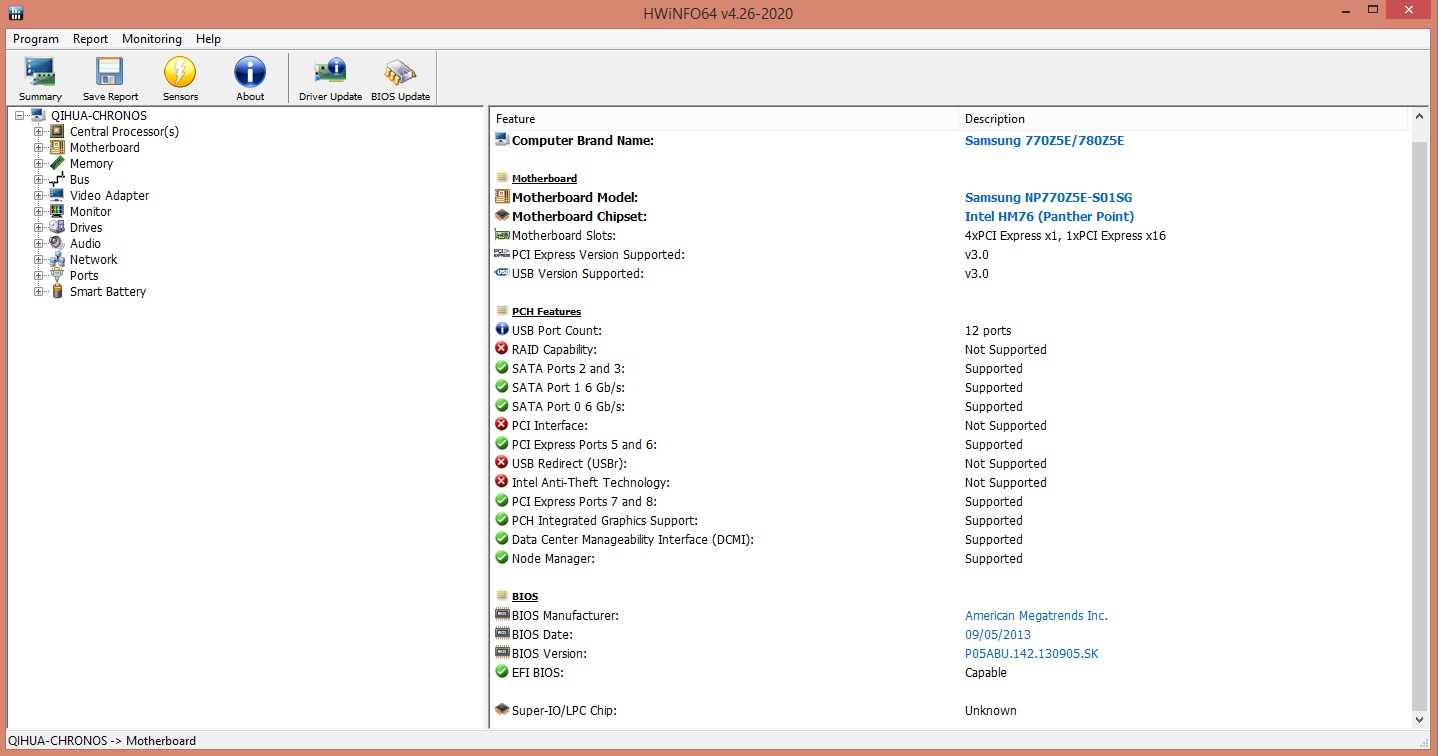Click the scrollbar up arrow

pos(1420,118)
